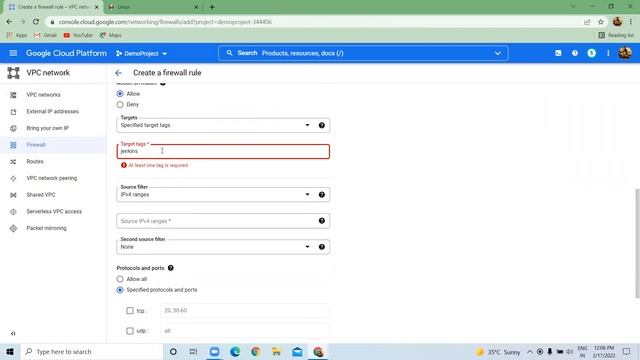Show help for Second source filter
Screen dimensions: 640x360
(x=322, y=247)
